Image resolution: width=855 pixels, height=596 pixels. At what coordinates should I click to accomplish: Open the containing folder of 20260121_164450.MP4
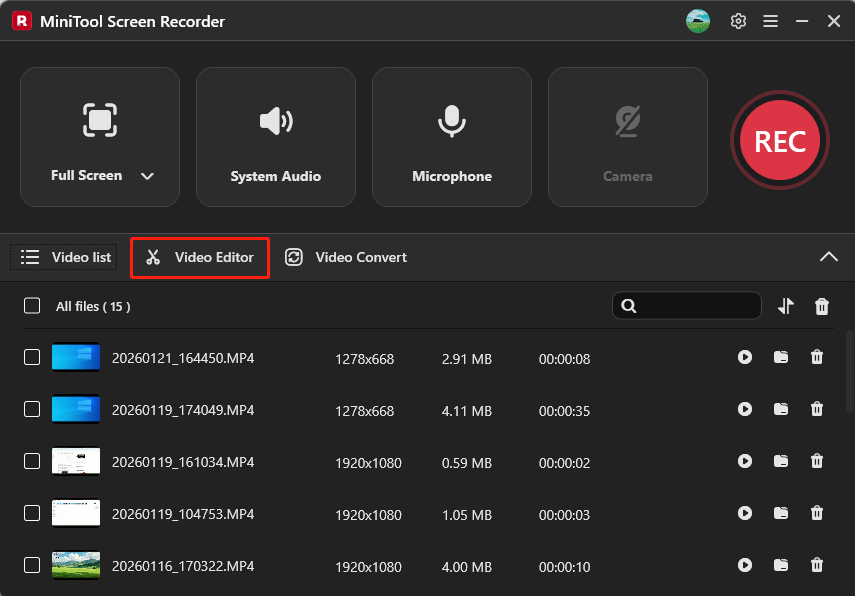(x=781, y=357)
